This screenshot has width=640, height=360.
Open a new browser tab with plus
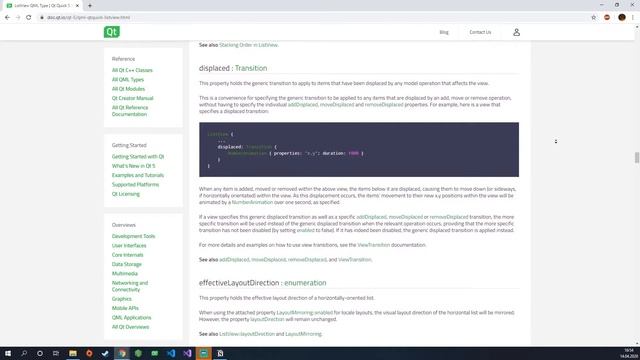[90, 6]
